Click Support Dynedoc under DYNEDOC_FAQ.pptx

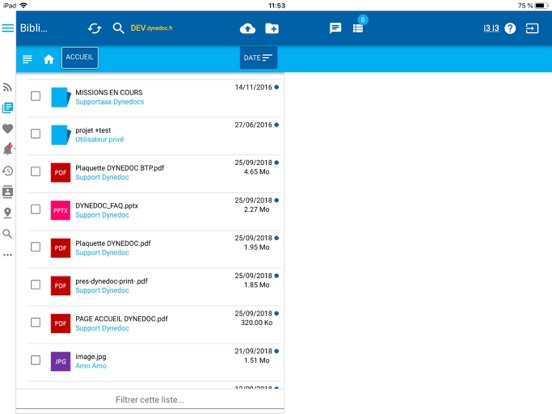[102, 215]
